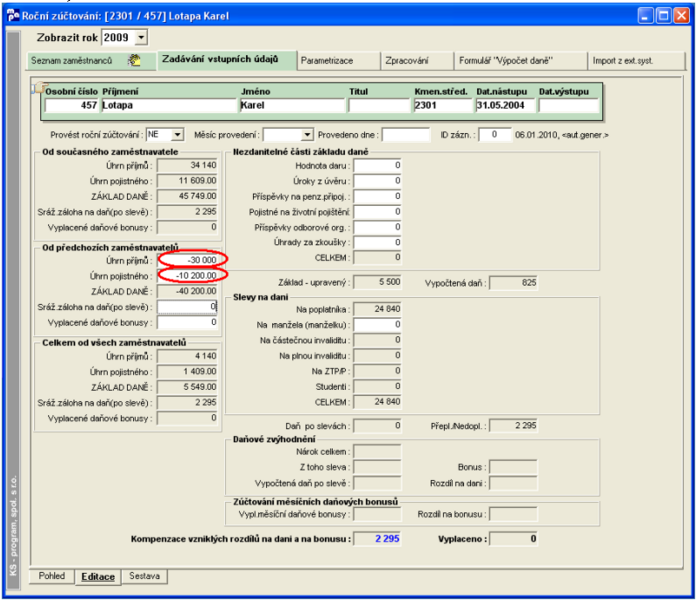
Task: Click the Příjmení field containing Lotapa
Action: click(169, 106)
